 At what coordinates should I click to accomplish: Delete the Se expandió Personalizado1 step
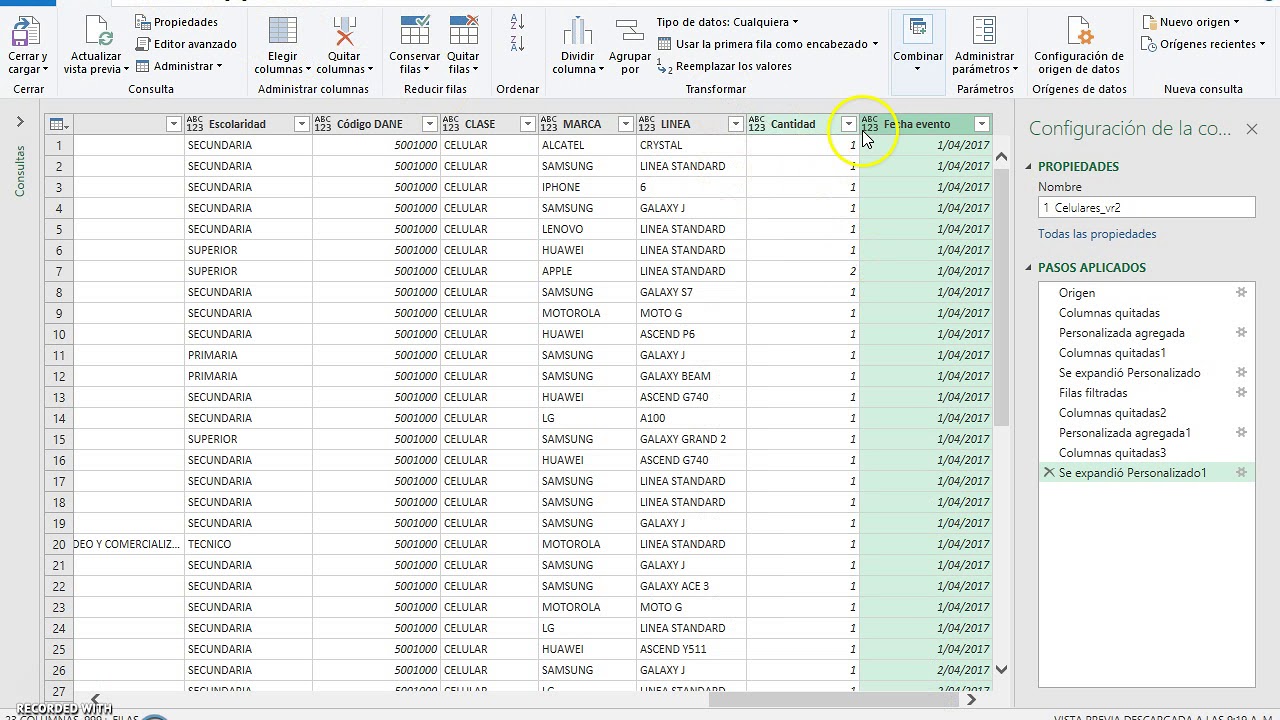[x=1049, y=473]
